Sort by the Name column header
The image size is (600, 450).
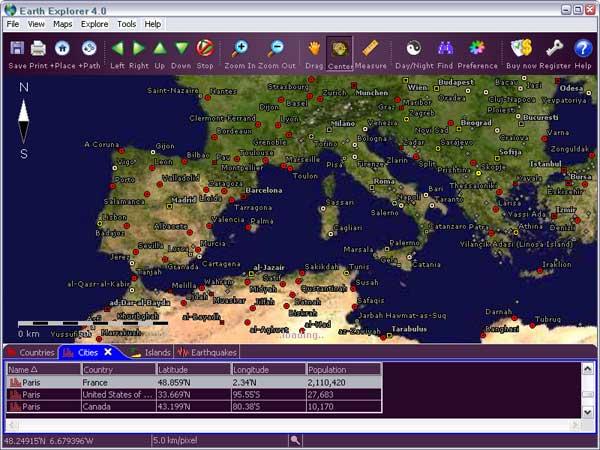point(43,370)
